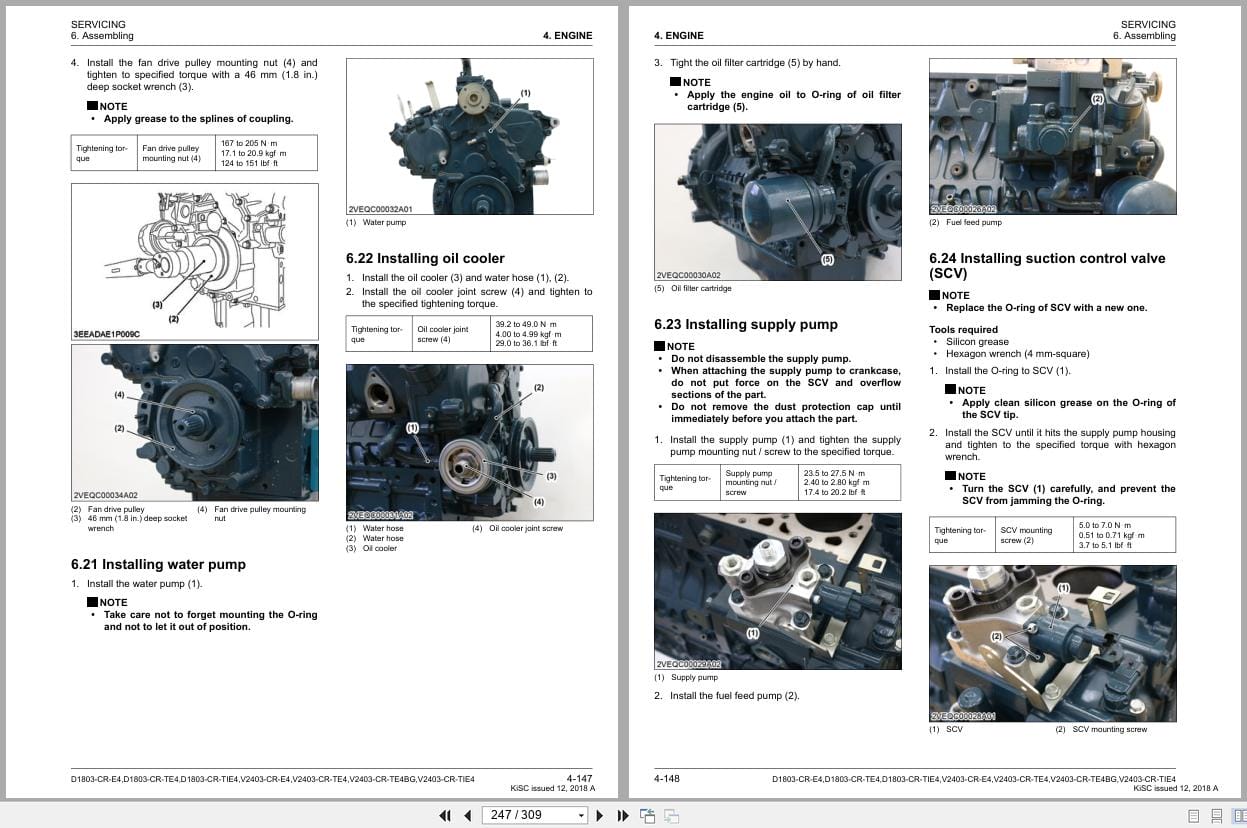Click heading '6.23 Installing supply pump'
1247x828 pixels.
pos(746,324)
